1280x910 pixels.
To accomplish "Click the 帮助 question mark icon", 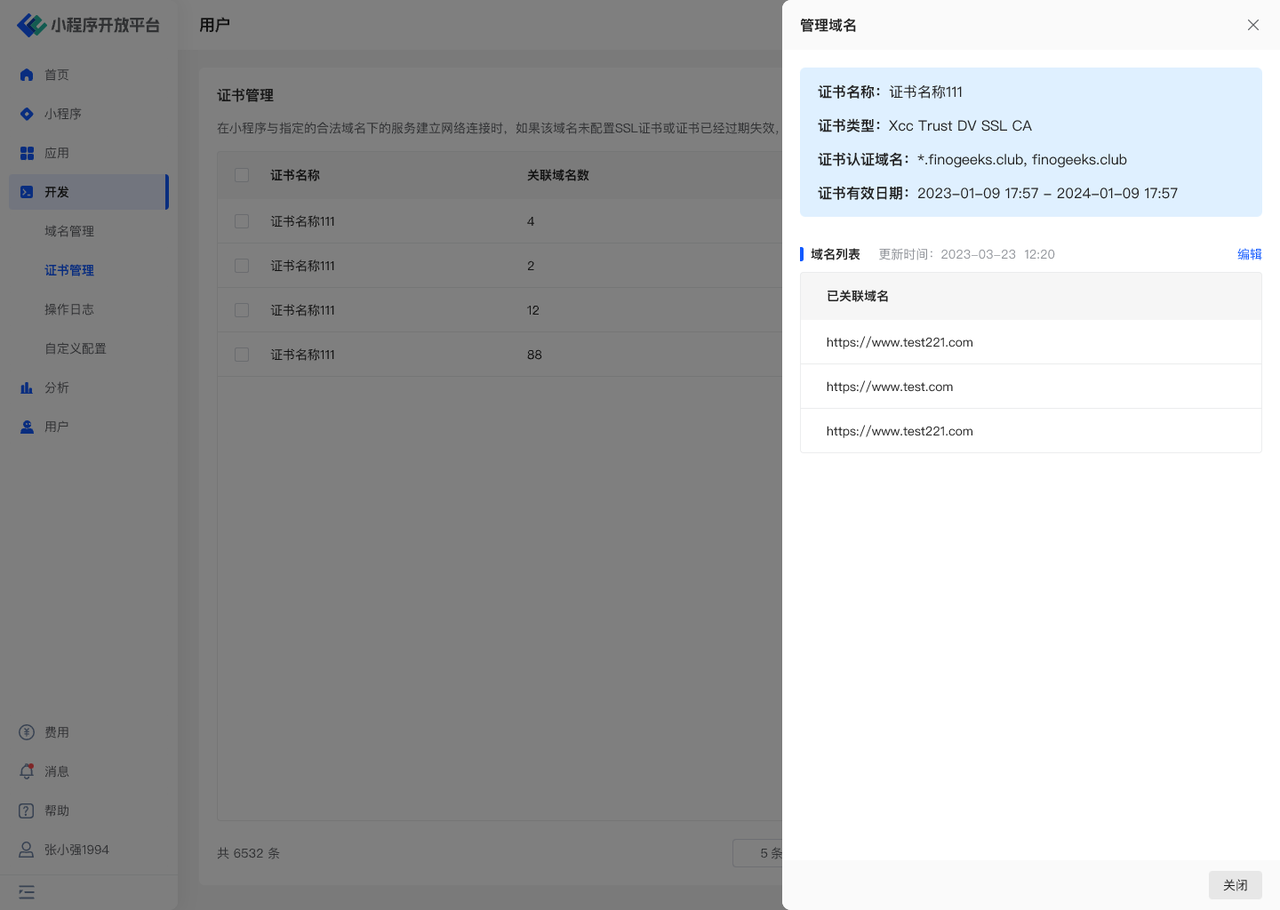I will (27, 811).
